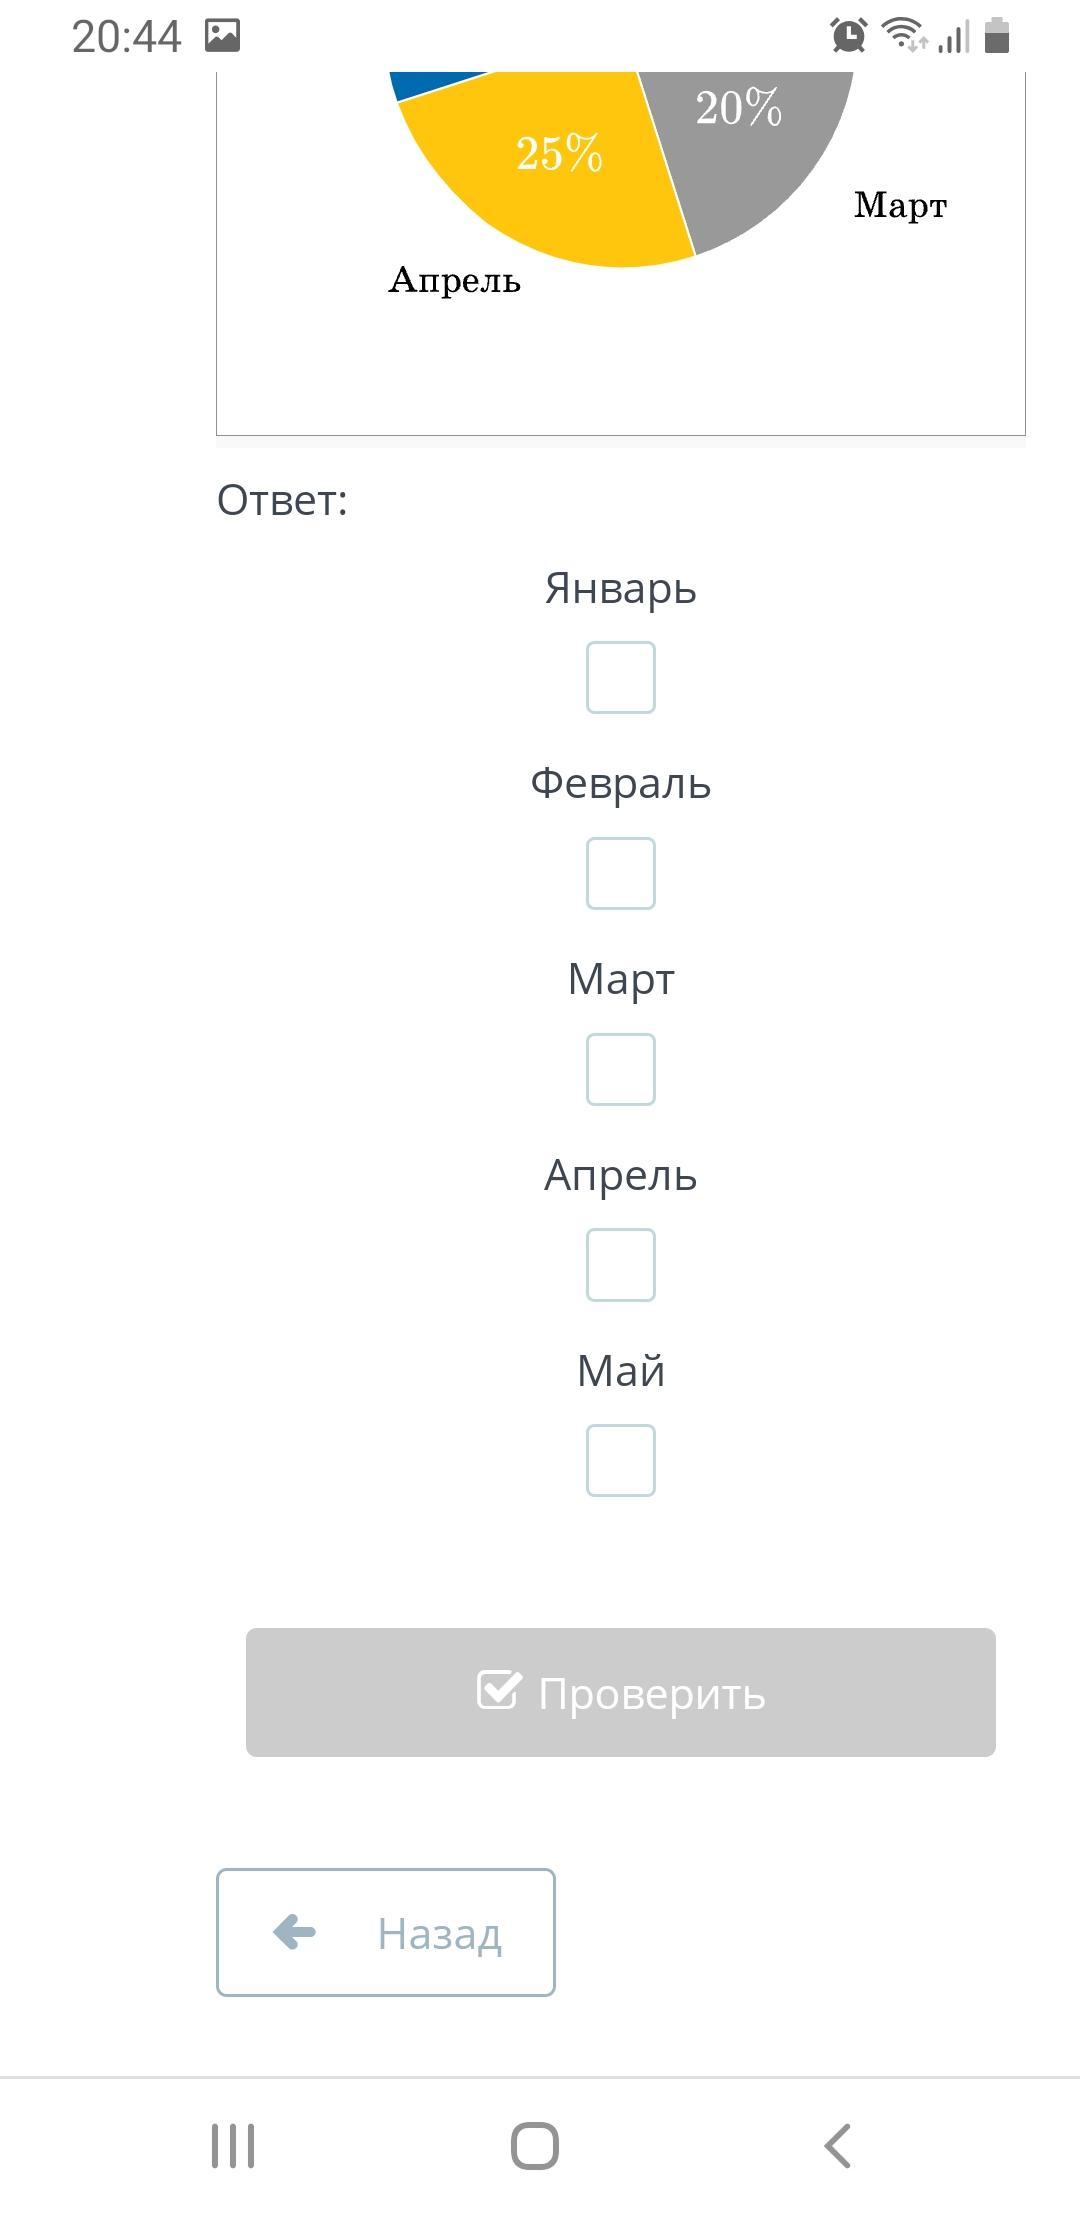The width and height of the screenshot is (1080, 2220).
Task: Tap the battery status icon
Action: [x=997, y=36]
